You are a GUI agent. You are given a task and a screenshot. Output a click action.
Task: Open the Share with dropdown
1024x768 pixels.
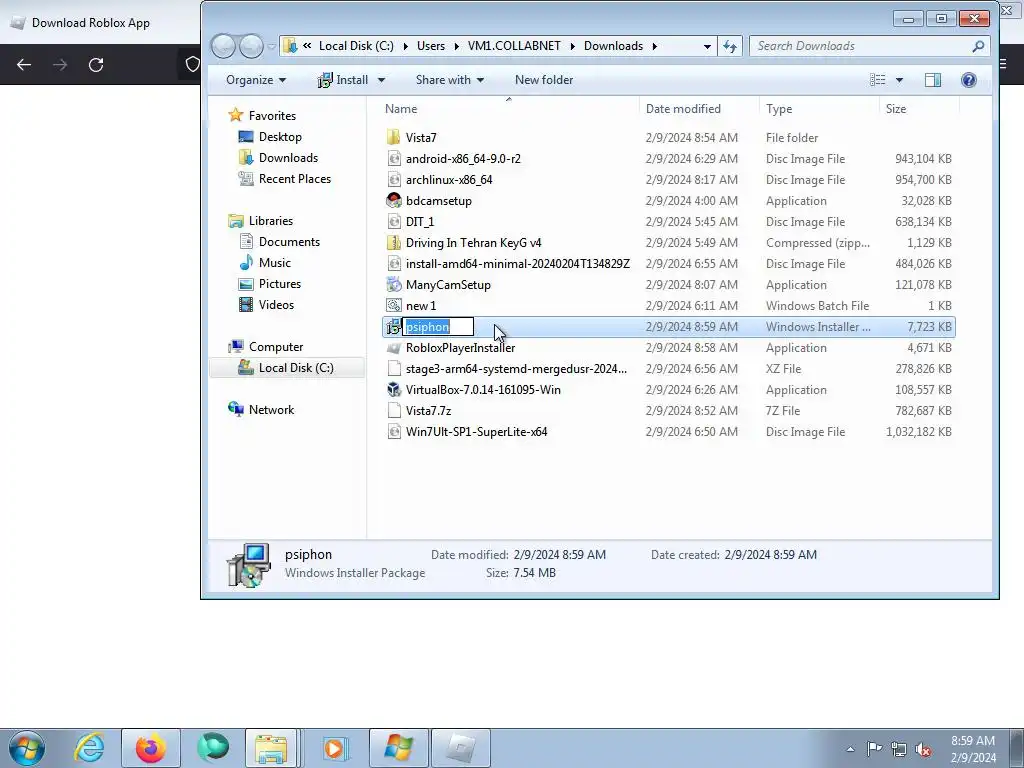click(450, 80)
